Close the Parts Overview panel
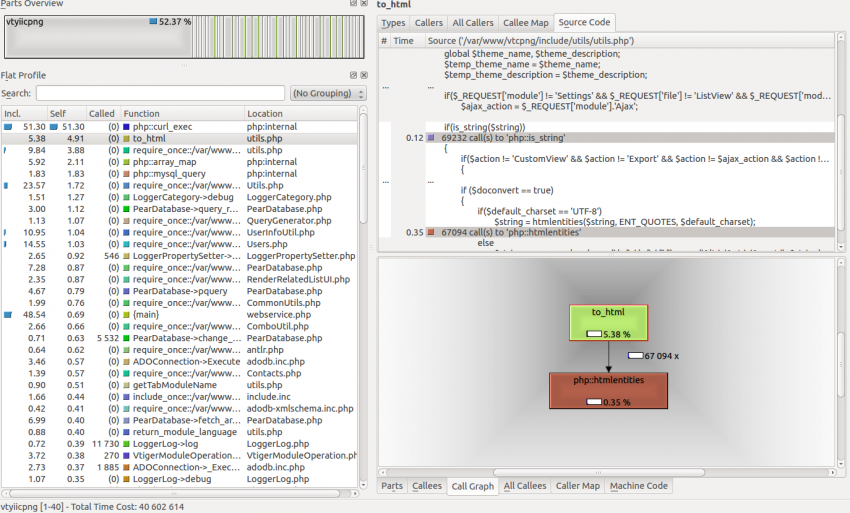 363,4
